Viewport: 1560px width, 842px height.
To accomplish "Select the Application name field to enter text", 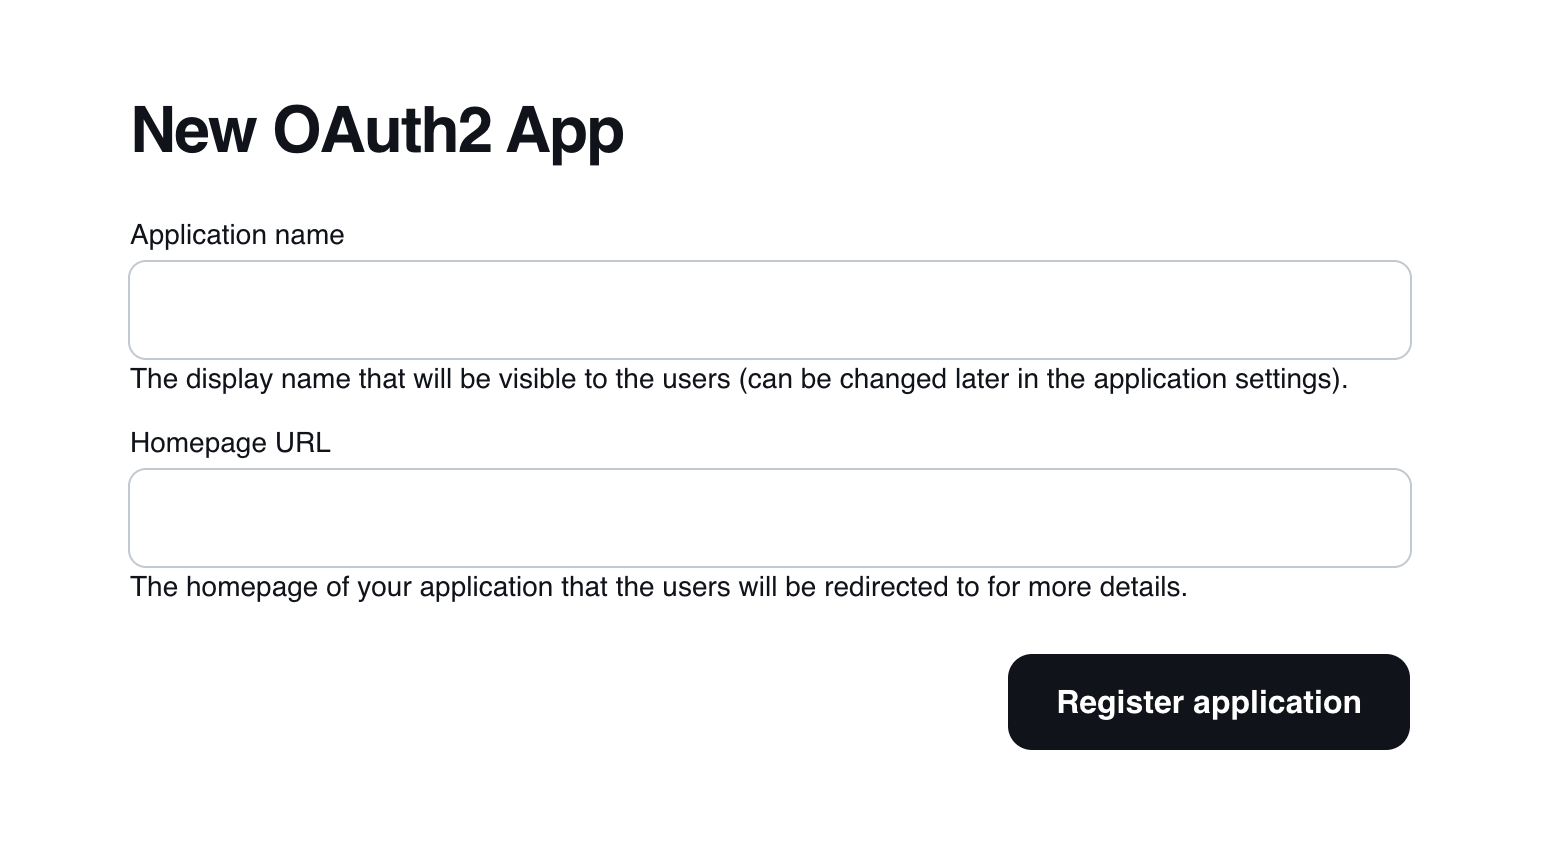I will click(x=769, y=310).
